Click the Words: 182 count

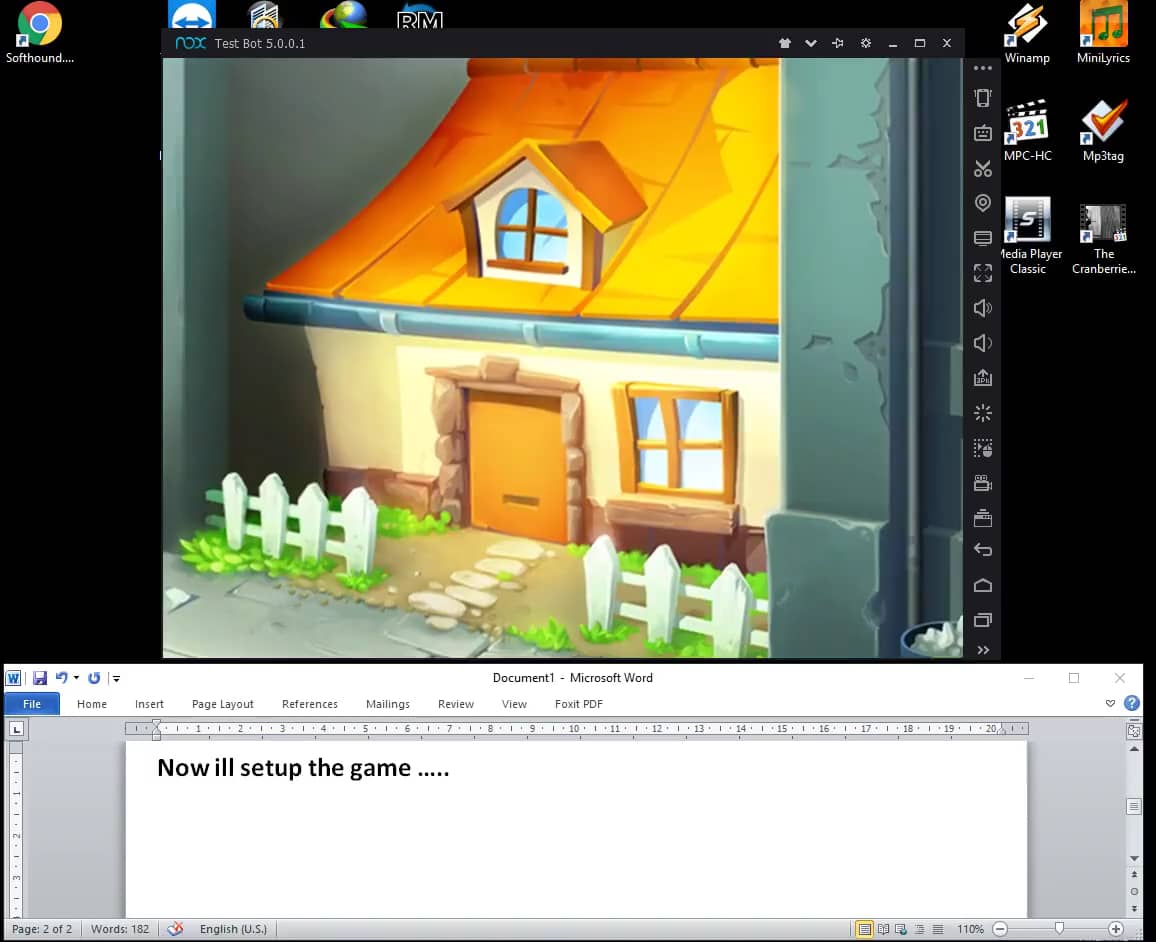119,929
